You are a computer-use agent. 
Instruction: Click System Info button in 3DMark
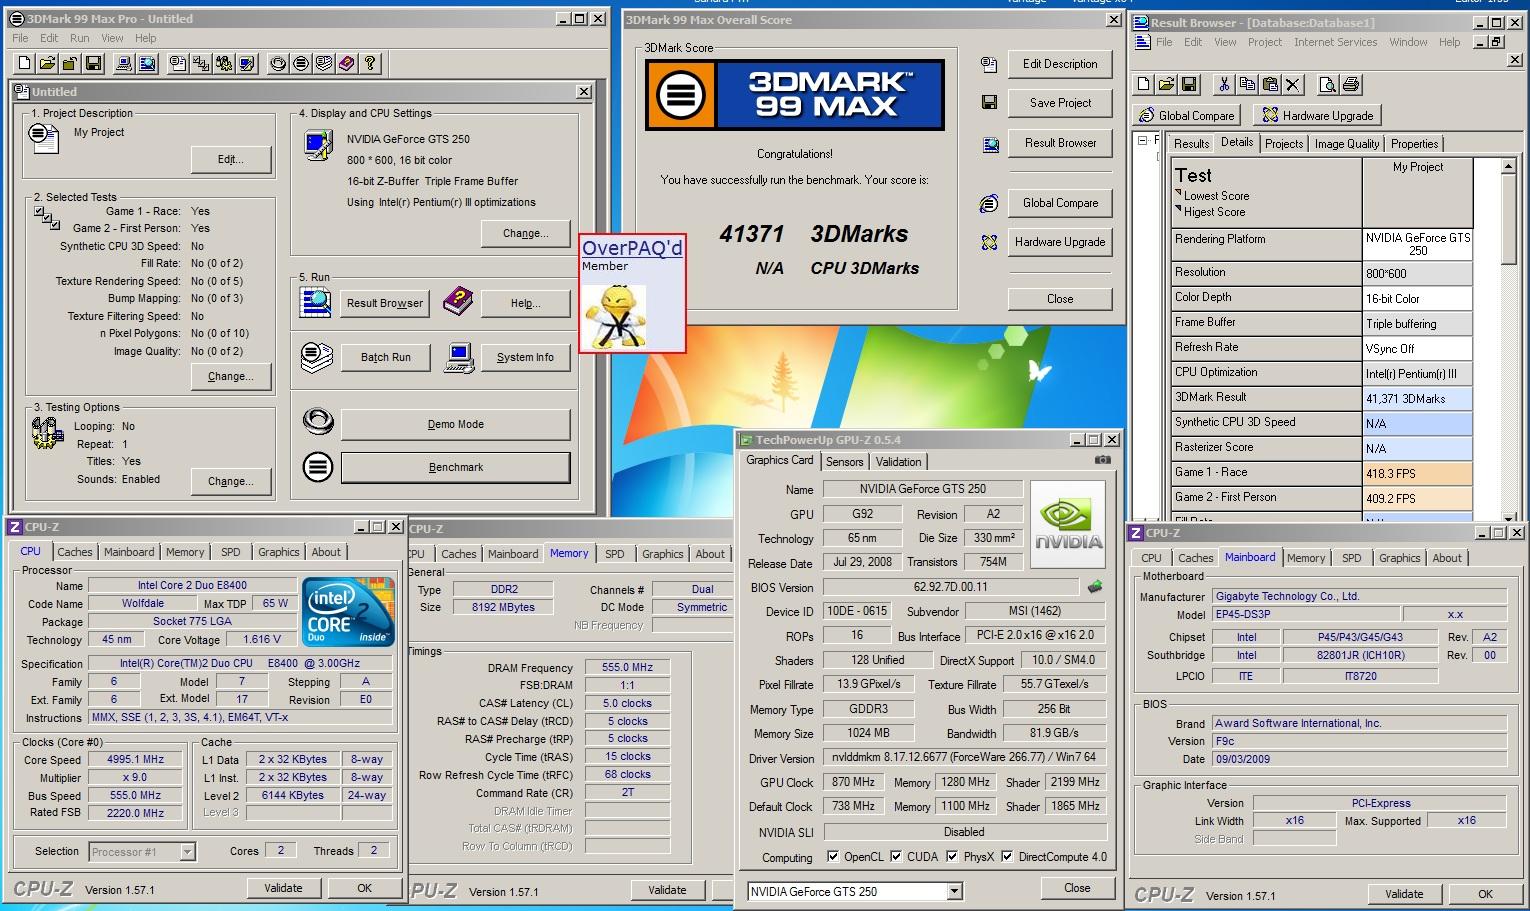(x=525, y=357)
